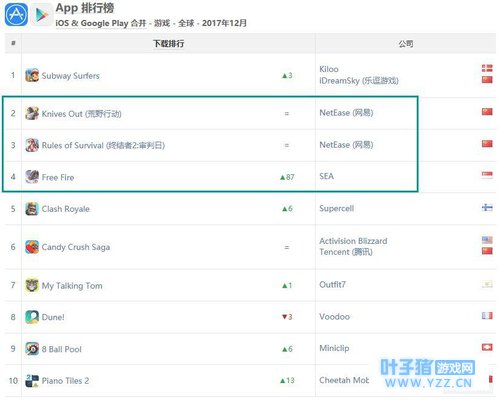The height and width of the screenshot is (400, 499).
Task: Open the Dune! app icon
Action: 32,317
